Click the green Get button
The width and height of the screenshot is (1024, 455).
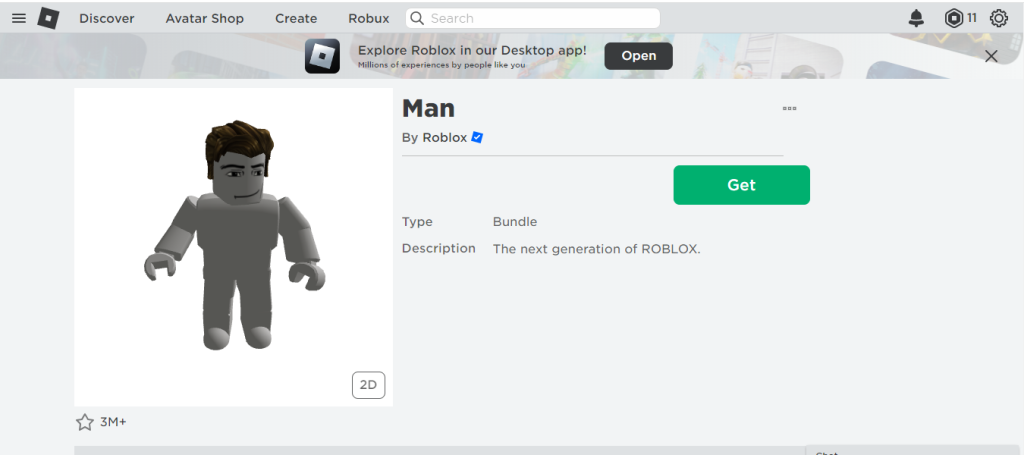(741, 185)
